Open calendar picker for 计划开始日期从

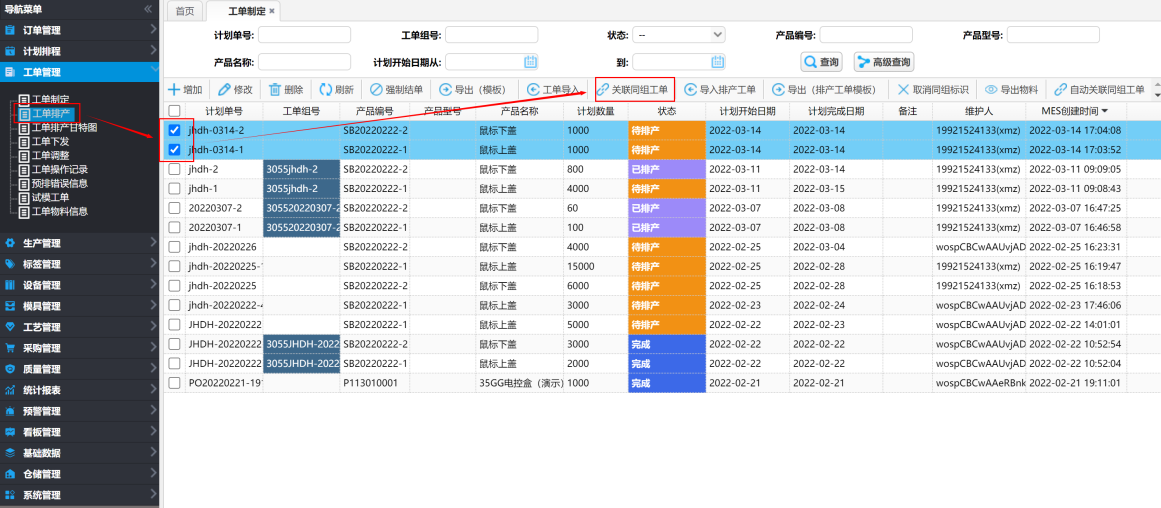(x=530, y=61)
